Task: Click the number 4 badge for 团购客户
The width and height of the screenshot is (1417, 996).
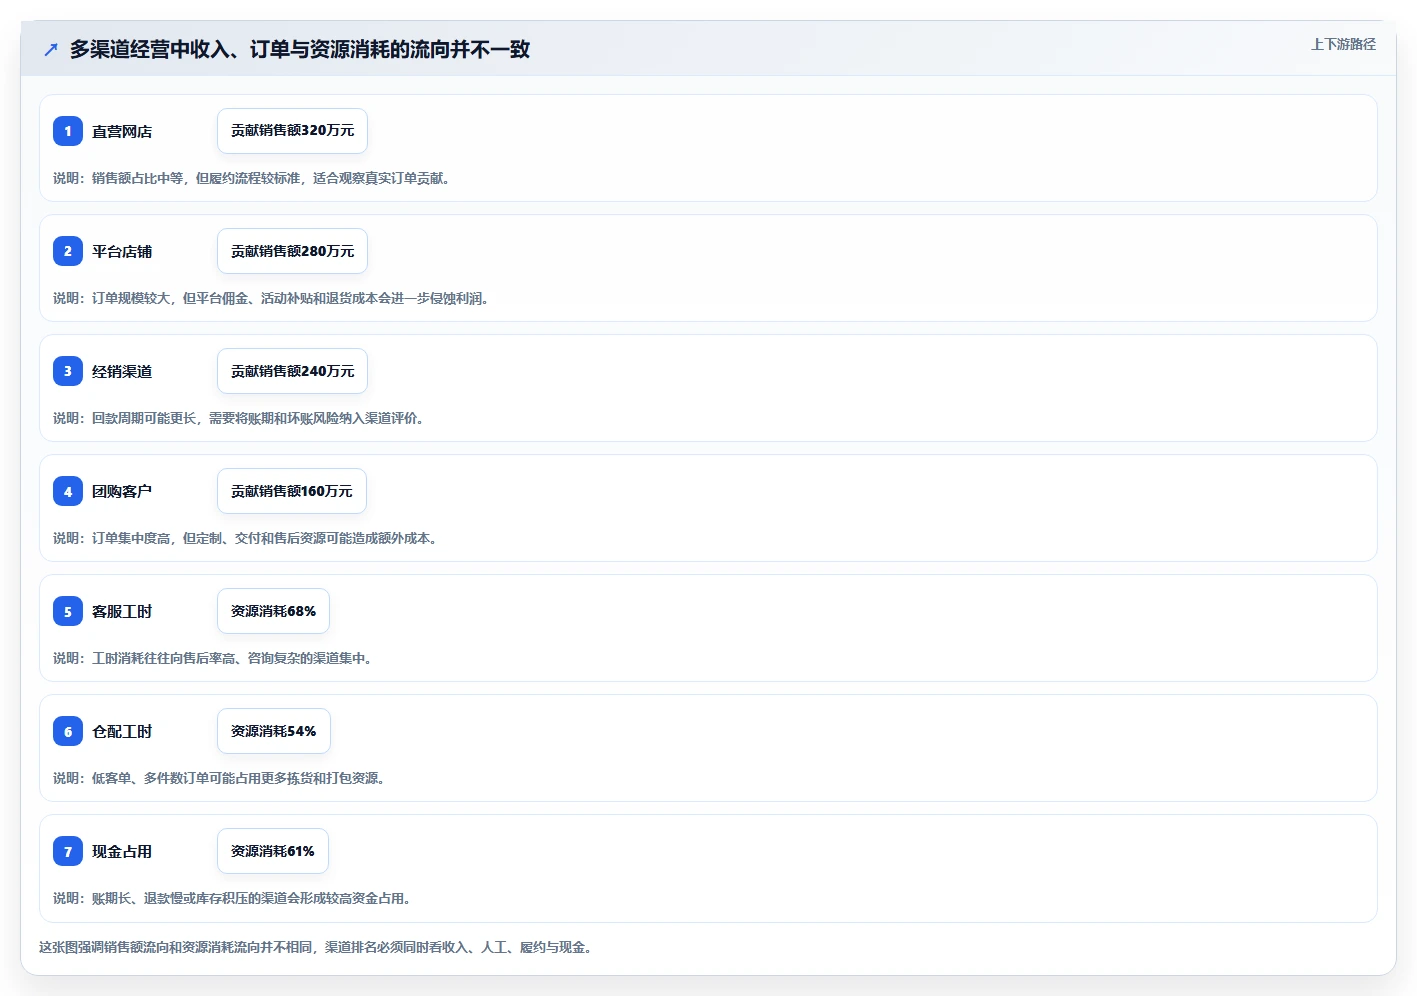Action: click(68, 491)
